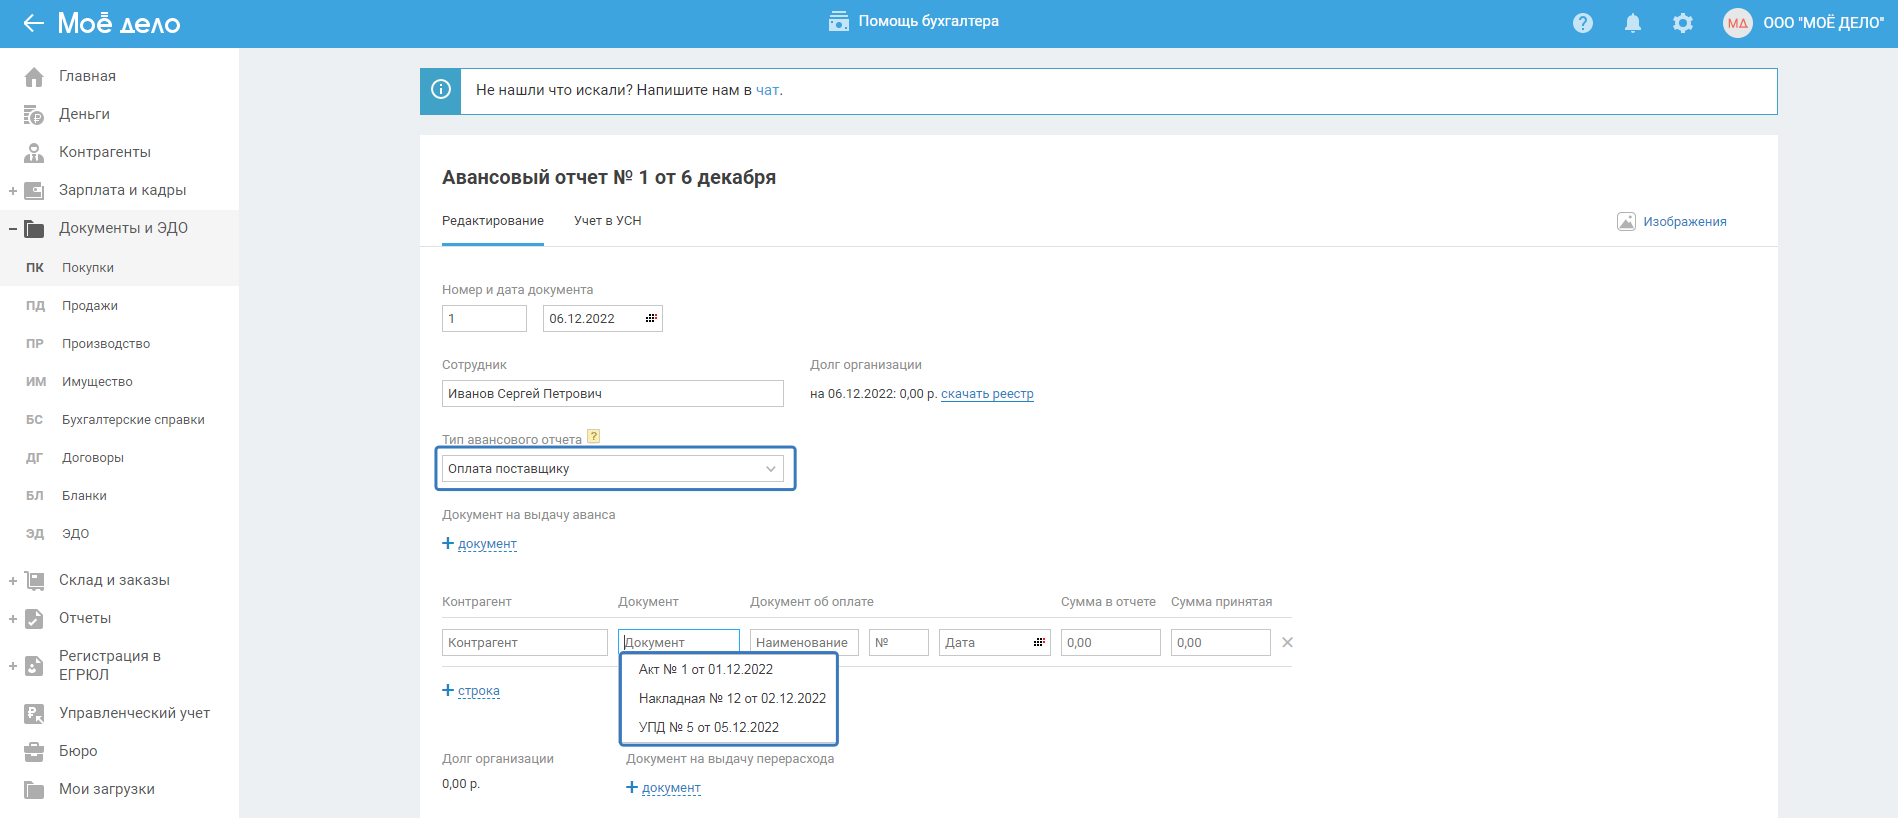1898x818 pixels.
Task: Click the Помощь бухгалтера text in header
Action: 929,21
